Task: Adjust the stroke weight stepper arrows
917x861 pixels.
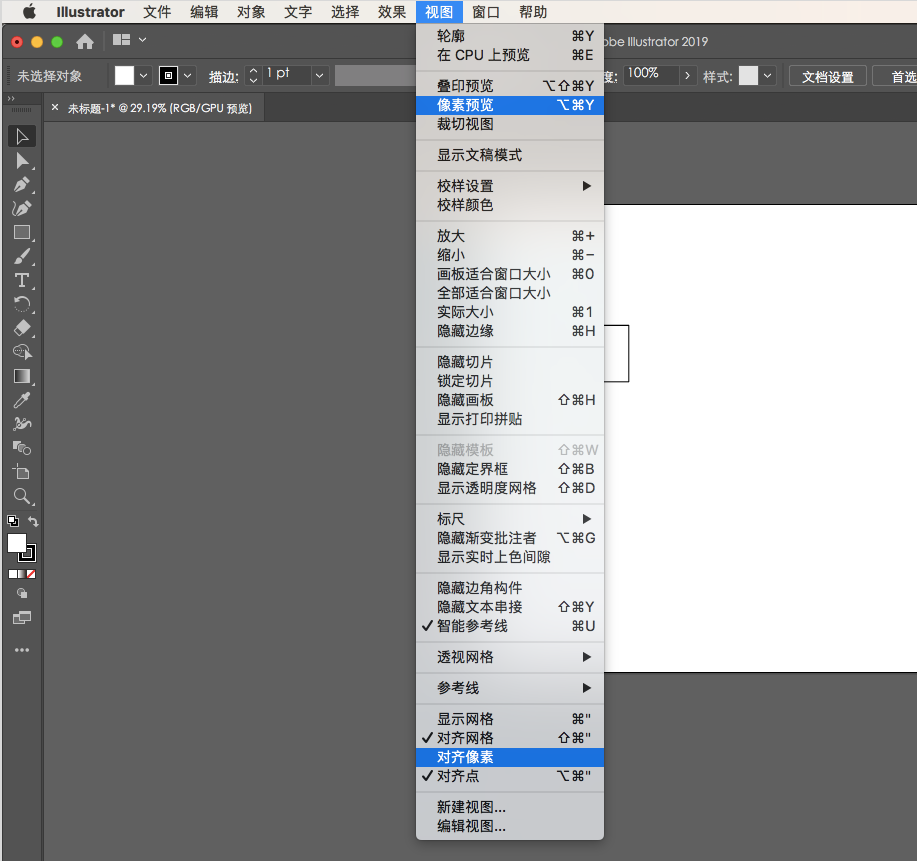Action: [253, 75]
